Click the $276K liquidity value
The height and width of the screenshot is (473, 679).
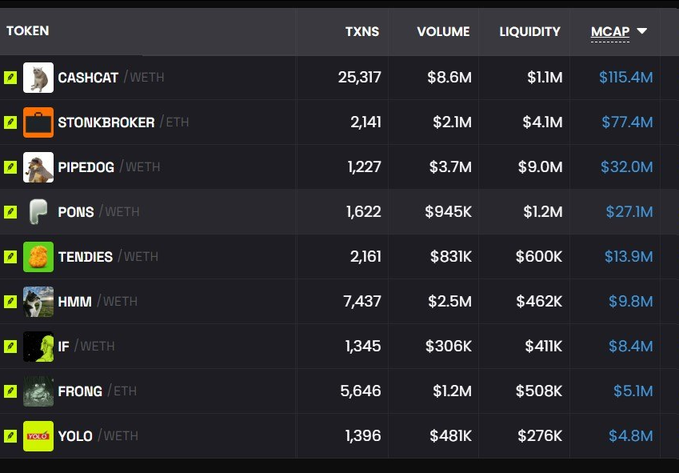coord(540,436)
